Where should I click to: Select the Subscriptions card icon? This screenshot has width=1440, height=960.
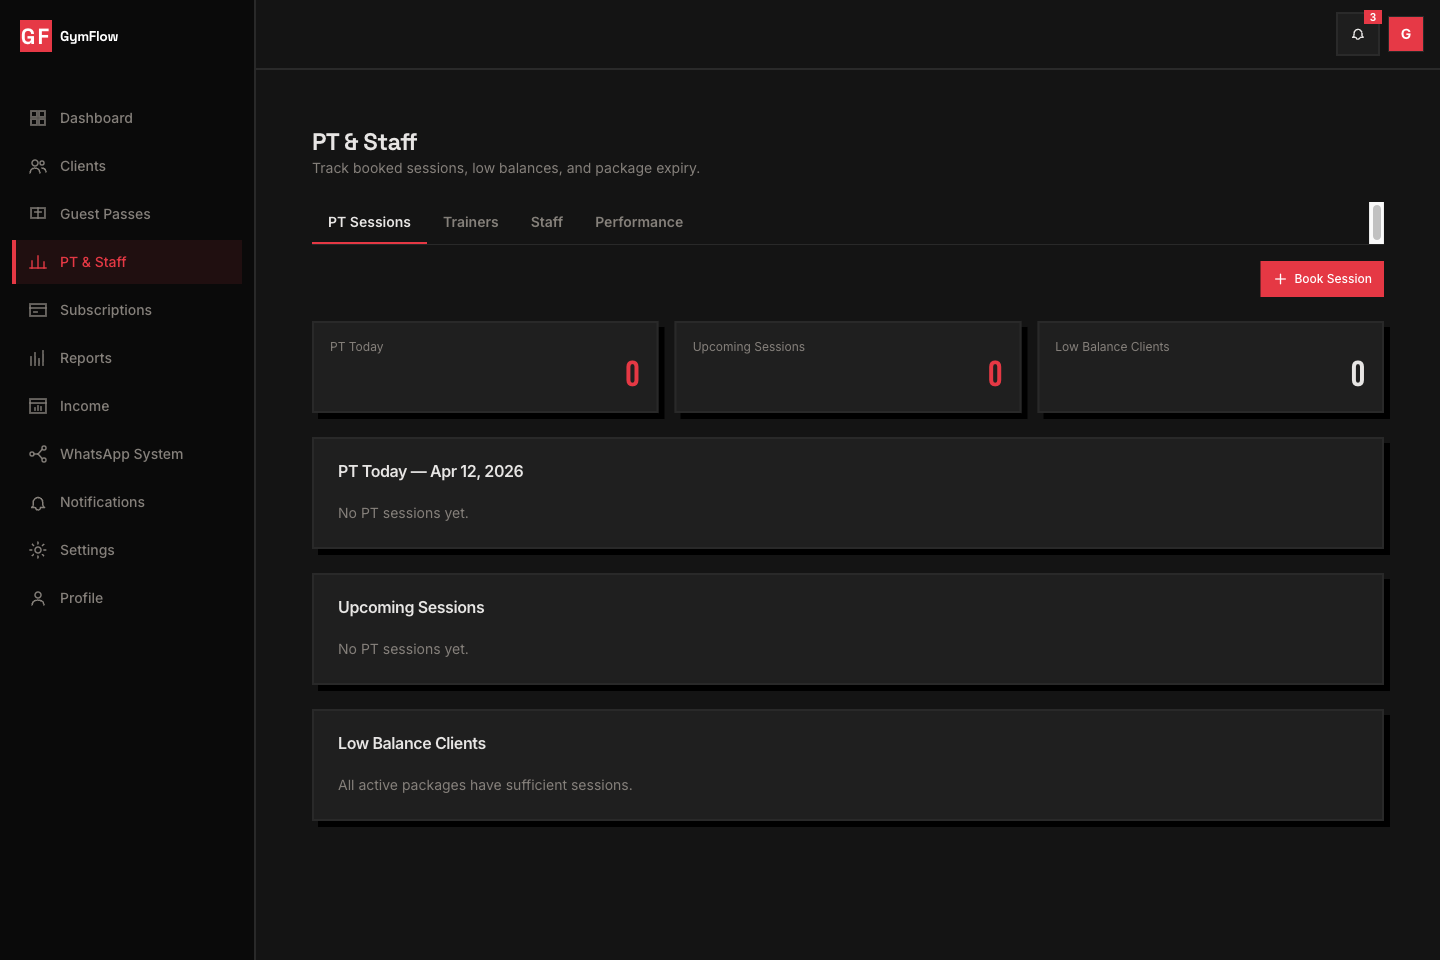click(x=38, y=310)
